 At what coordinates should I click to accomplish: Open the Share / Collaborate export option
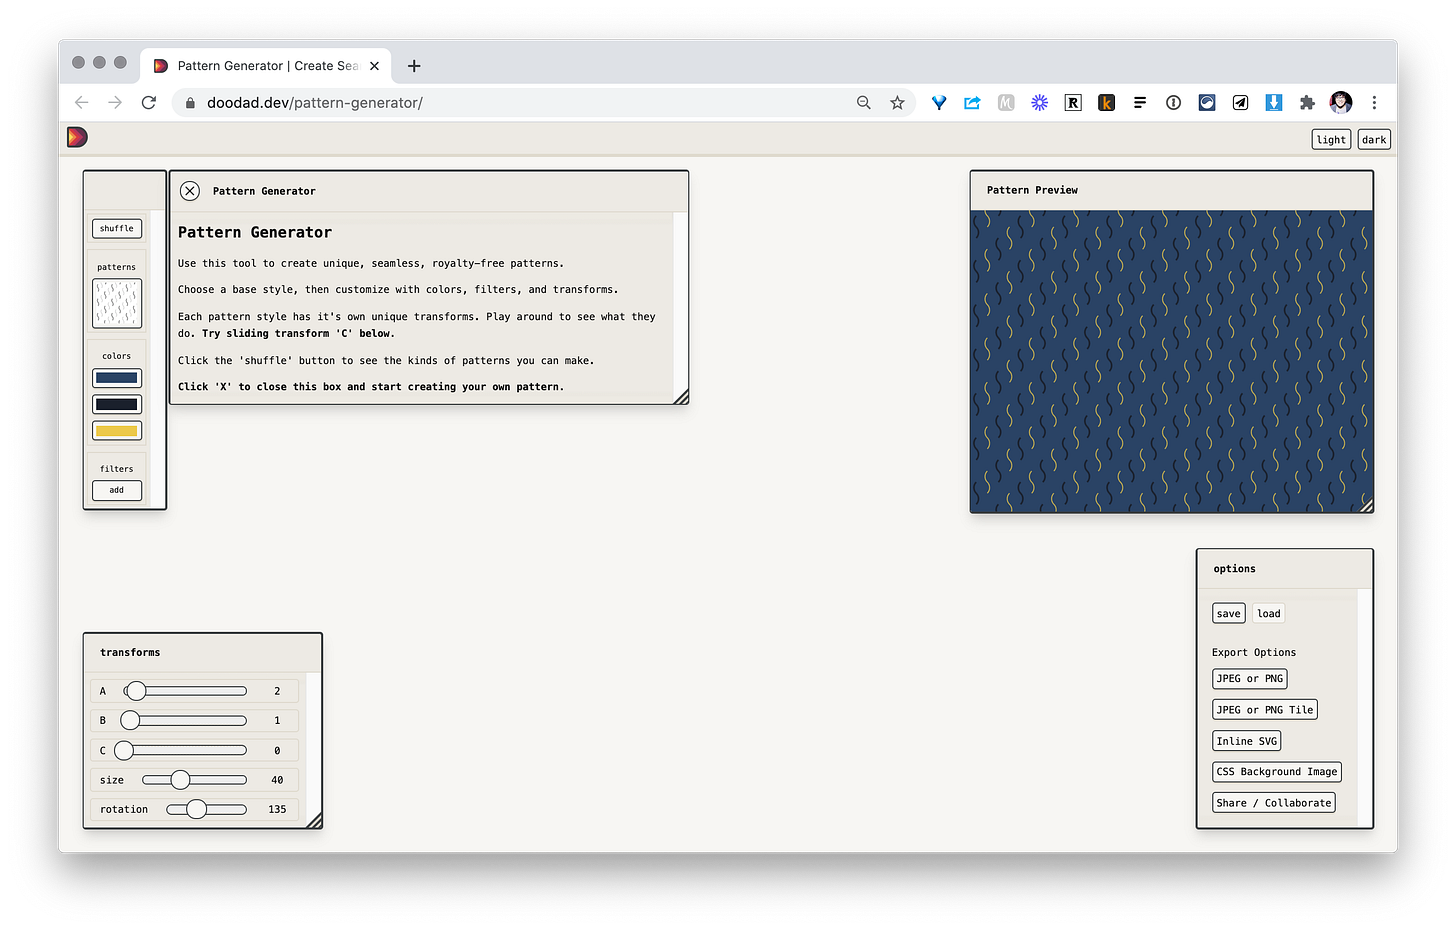pos(1273,802)
